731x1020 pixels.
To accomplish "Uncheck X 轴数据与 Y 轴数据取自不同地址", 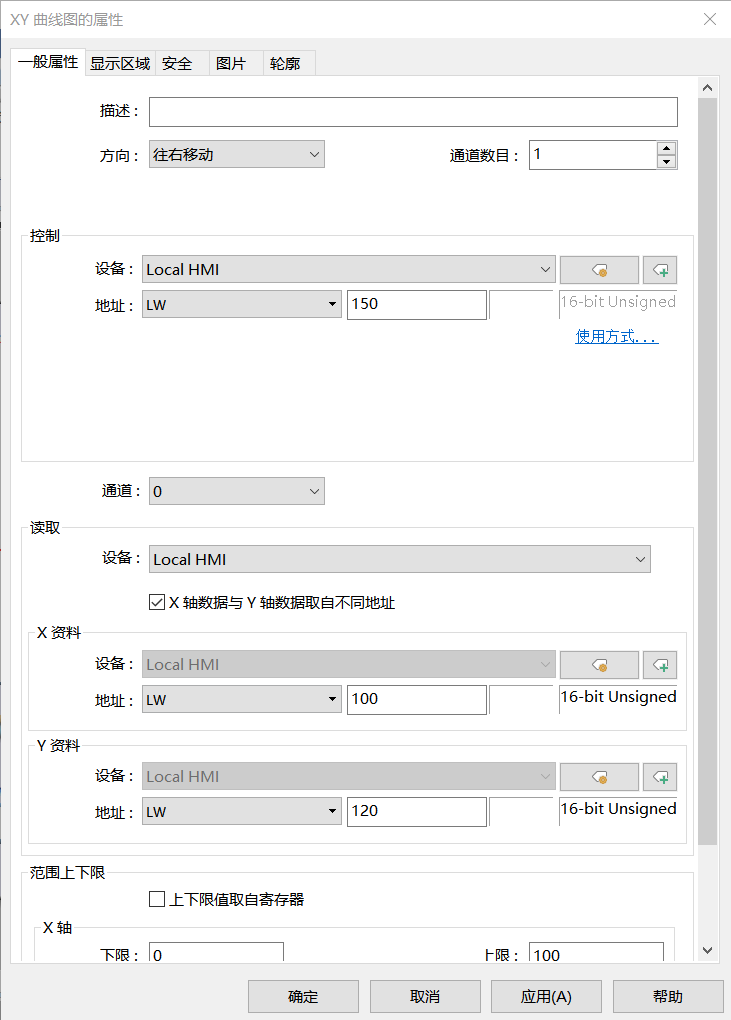I will pos(156,603).
